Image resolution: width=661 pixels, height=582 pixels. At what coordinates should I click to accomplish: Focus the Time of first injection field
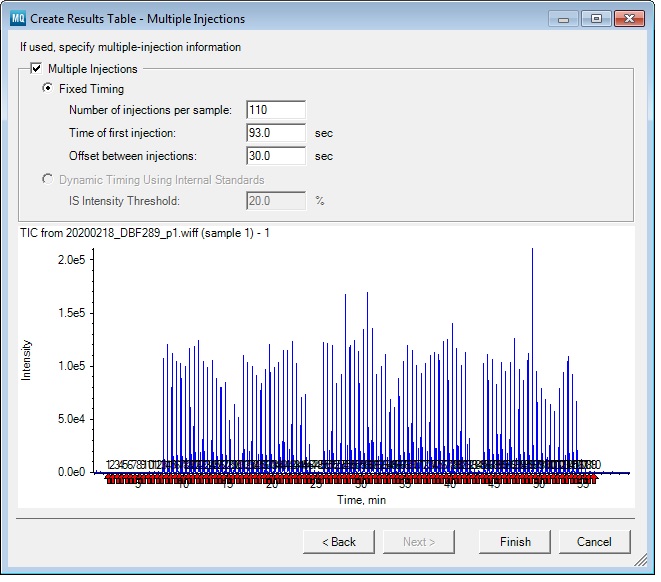click(x=275, y=133)
